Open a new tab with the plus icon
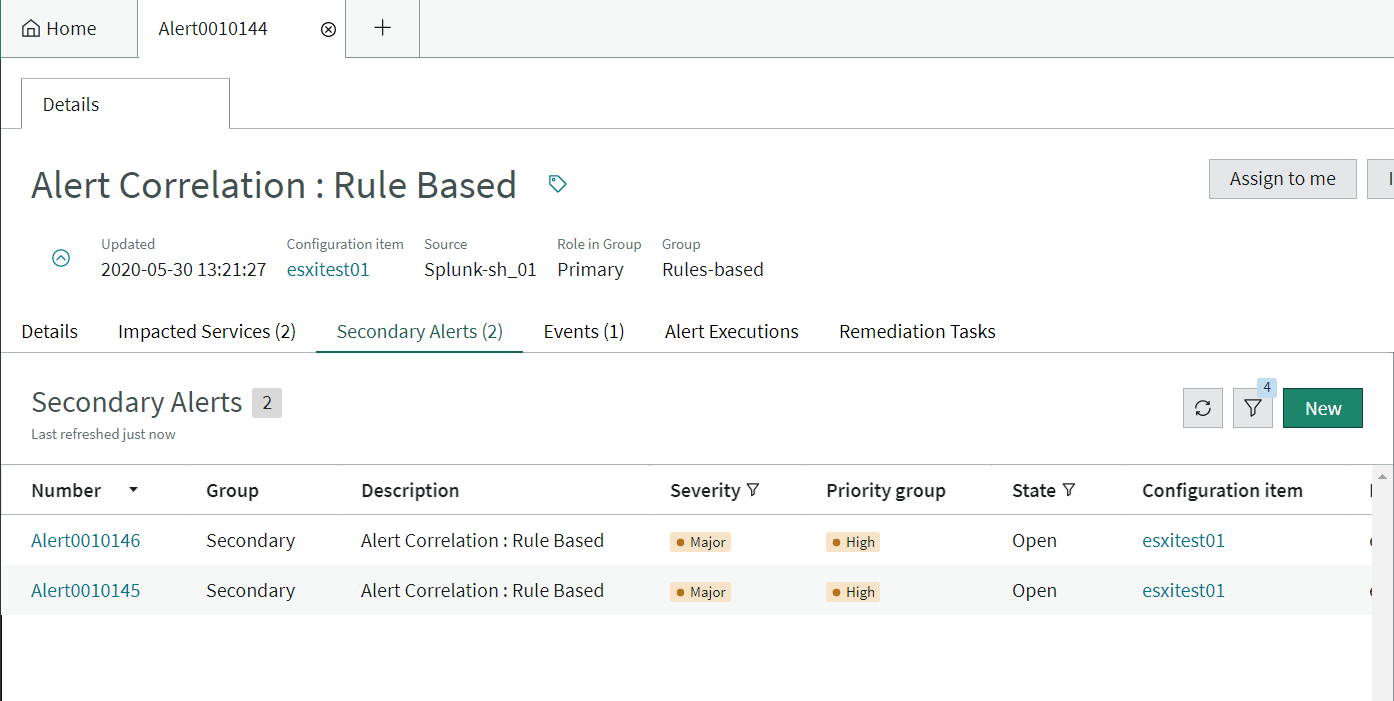Screen dimensions: 1394x701 pyautogui.click(x=382, y=28)
